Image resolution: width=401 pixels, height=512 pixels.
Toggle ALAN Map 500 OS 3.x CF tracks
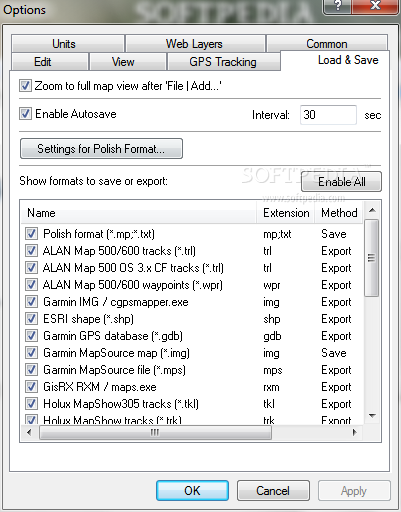click(31, 268)
